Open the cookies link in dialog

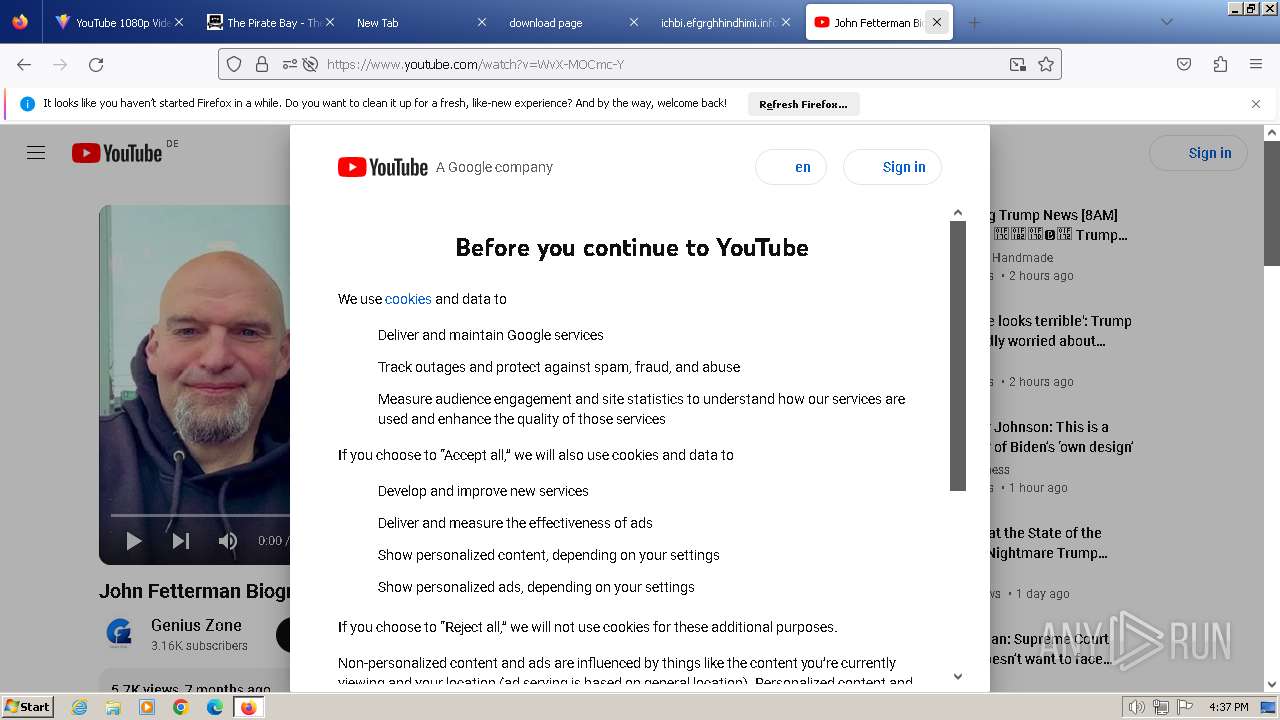(408, 299)
